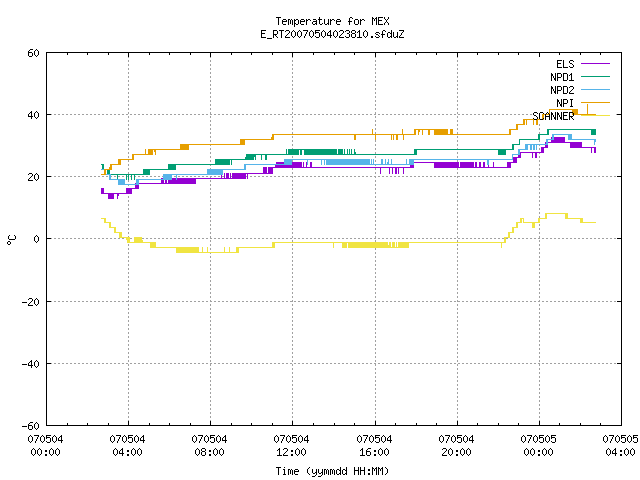Image resolution: width=640 pixels, height=480 pixels.
Task: Select the filename E_RT20070504023810.sfduZ subtitle
Action: pos(332,34)
